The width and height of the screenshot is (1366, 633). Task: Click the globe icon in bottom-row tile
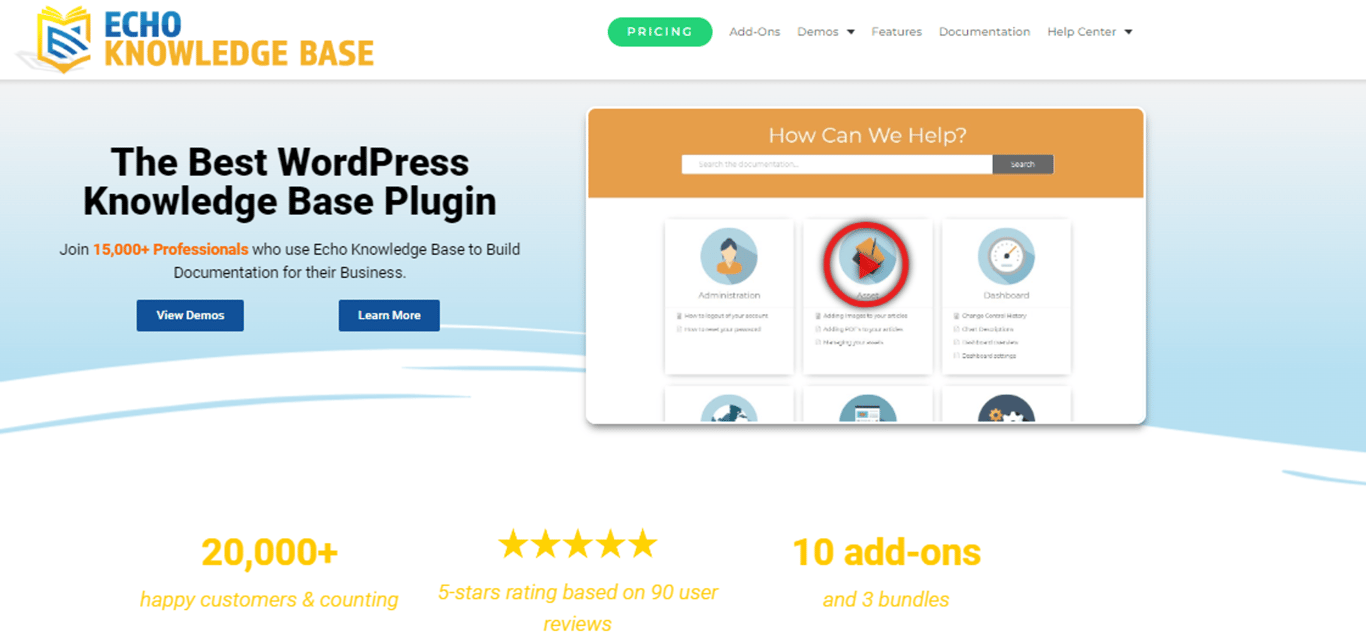pos(729,408)
